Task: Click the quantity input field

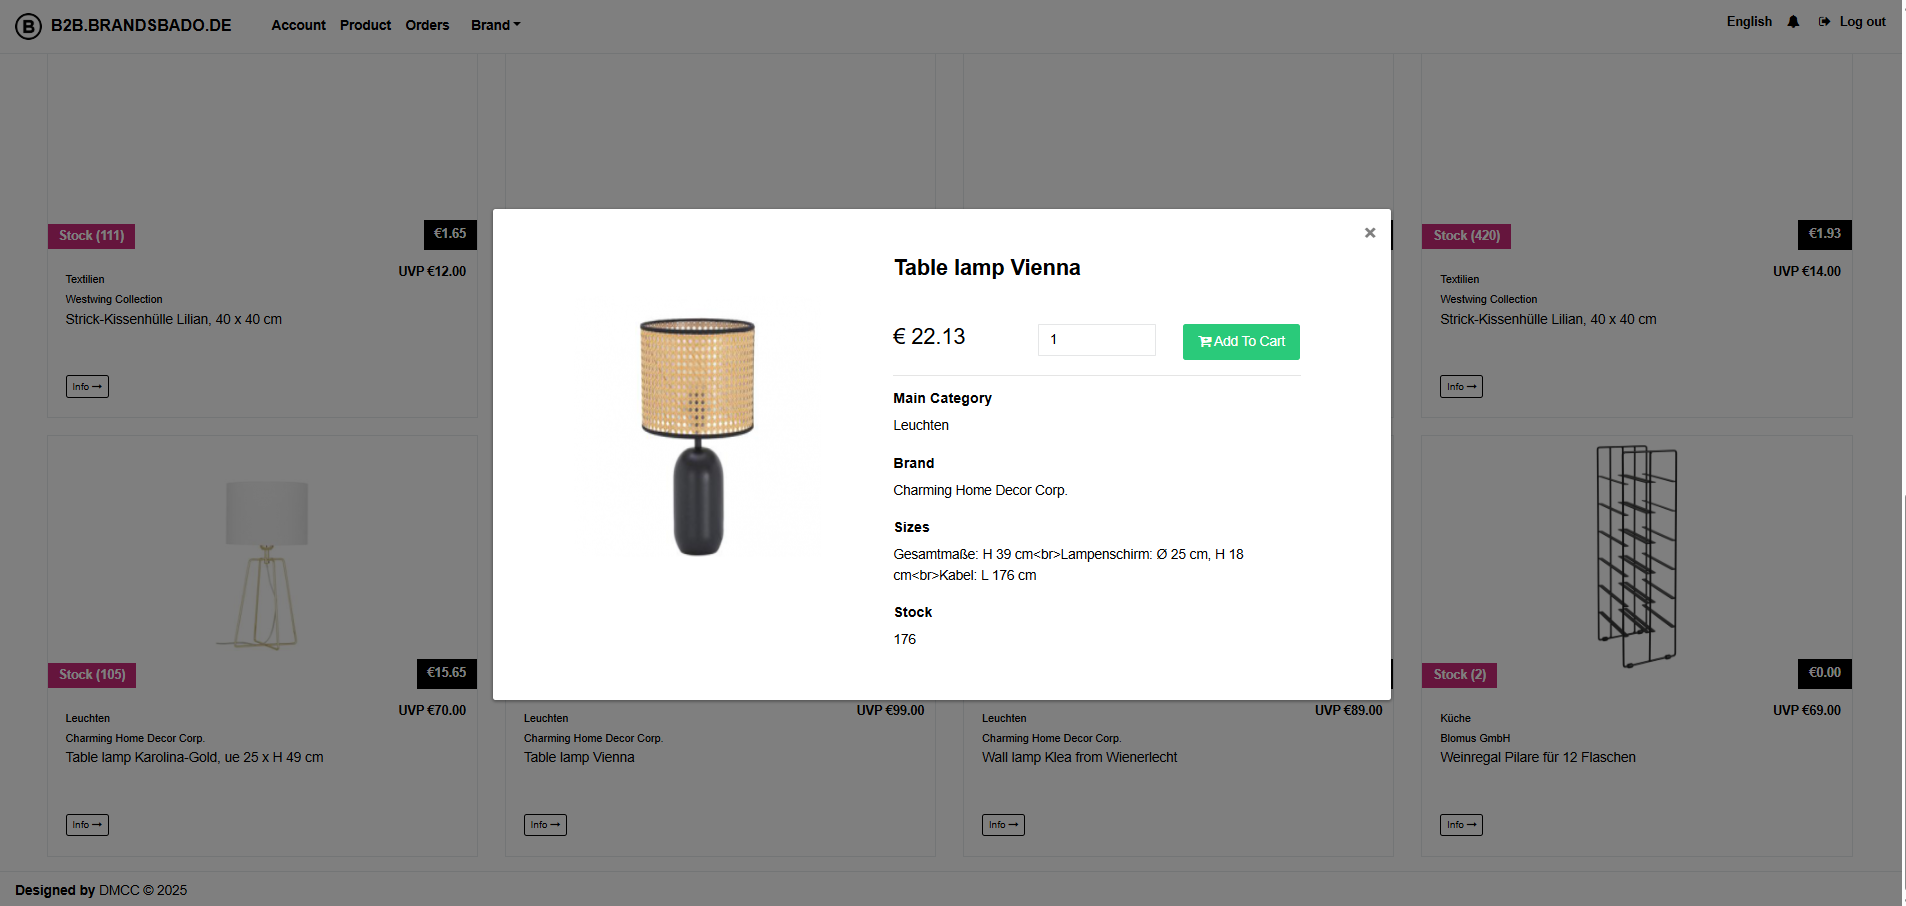Action: coord(1096,340)
